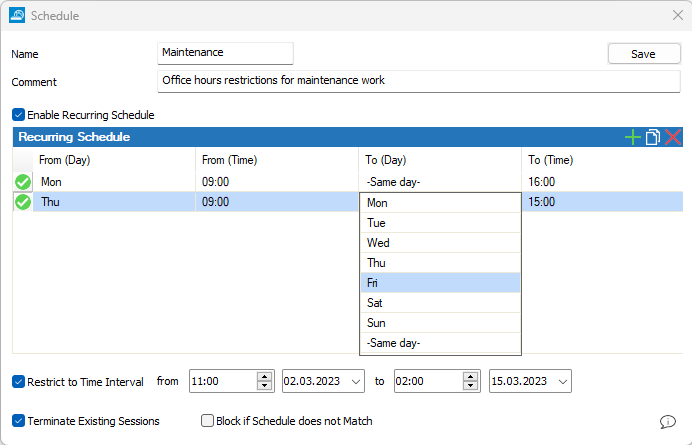Add a new recurring schedule row
The width and height of the screenshot is (692, 445).
click(632, 137)
